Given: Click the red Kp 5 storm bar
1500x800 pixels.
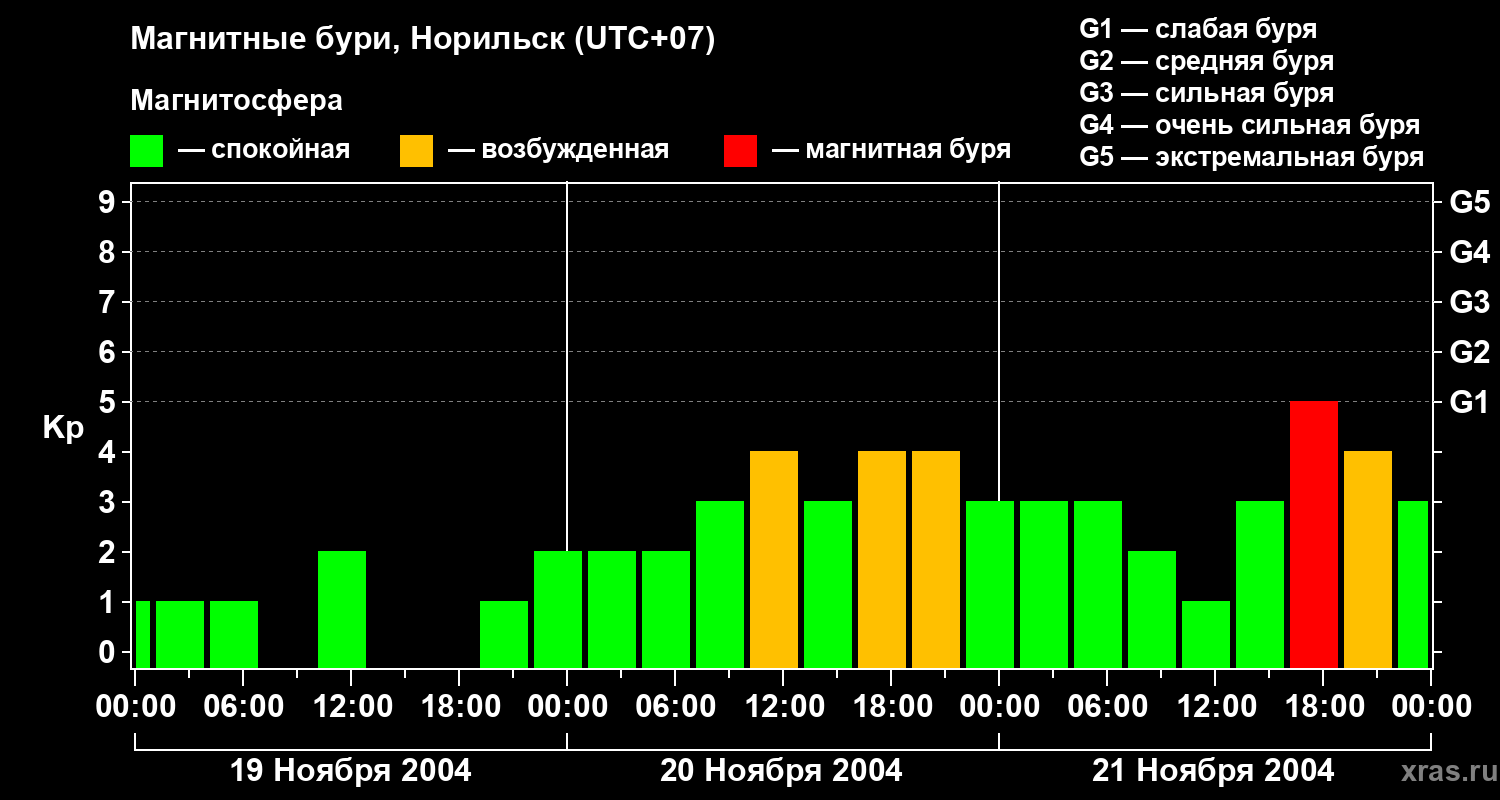Looking at the screenshot, I should pos(1314,534).
